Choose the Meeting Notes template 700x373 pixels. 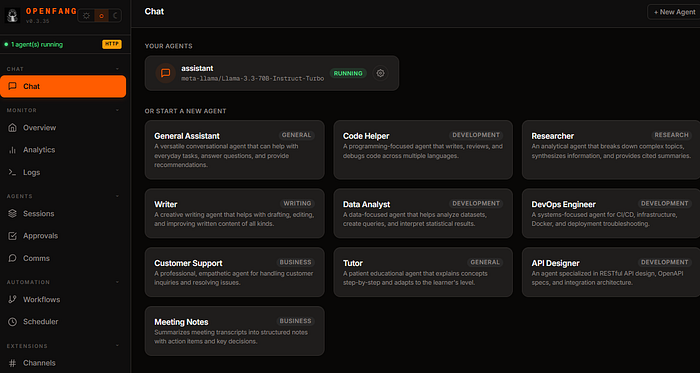coord(234,331)
